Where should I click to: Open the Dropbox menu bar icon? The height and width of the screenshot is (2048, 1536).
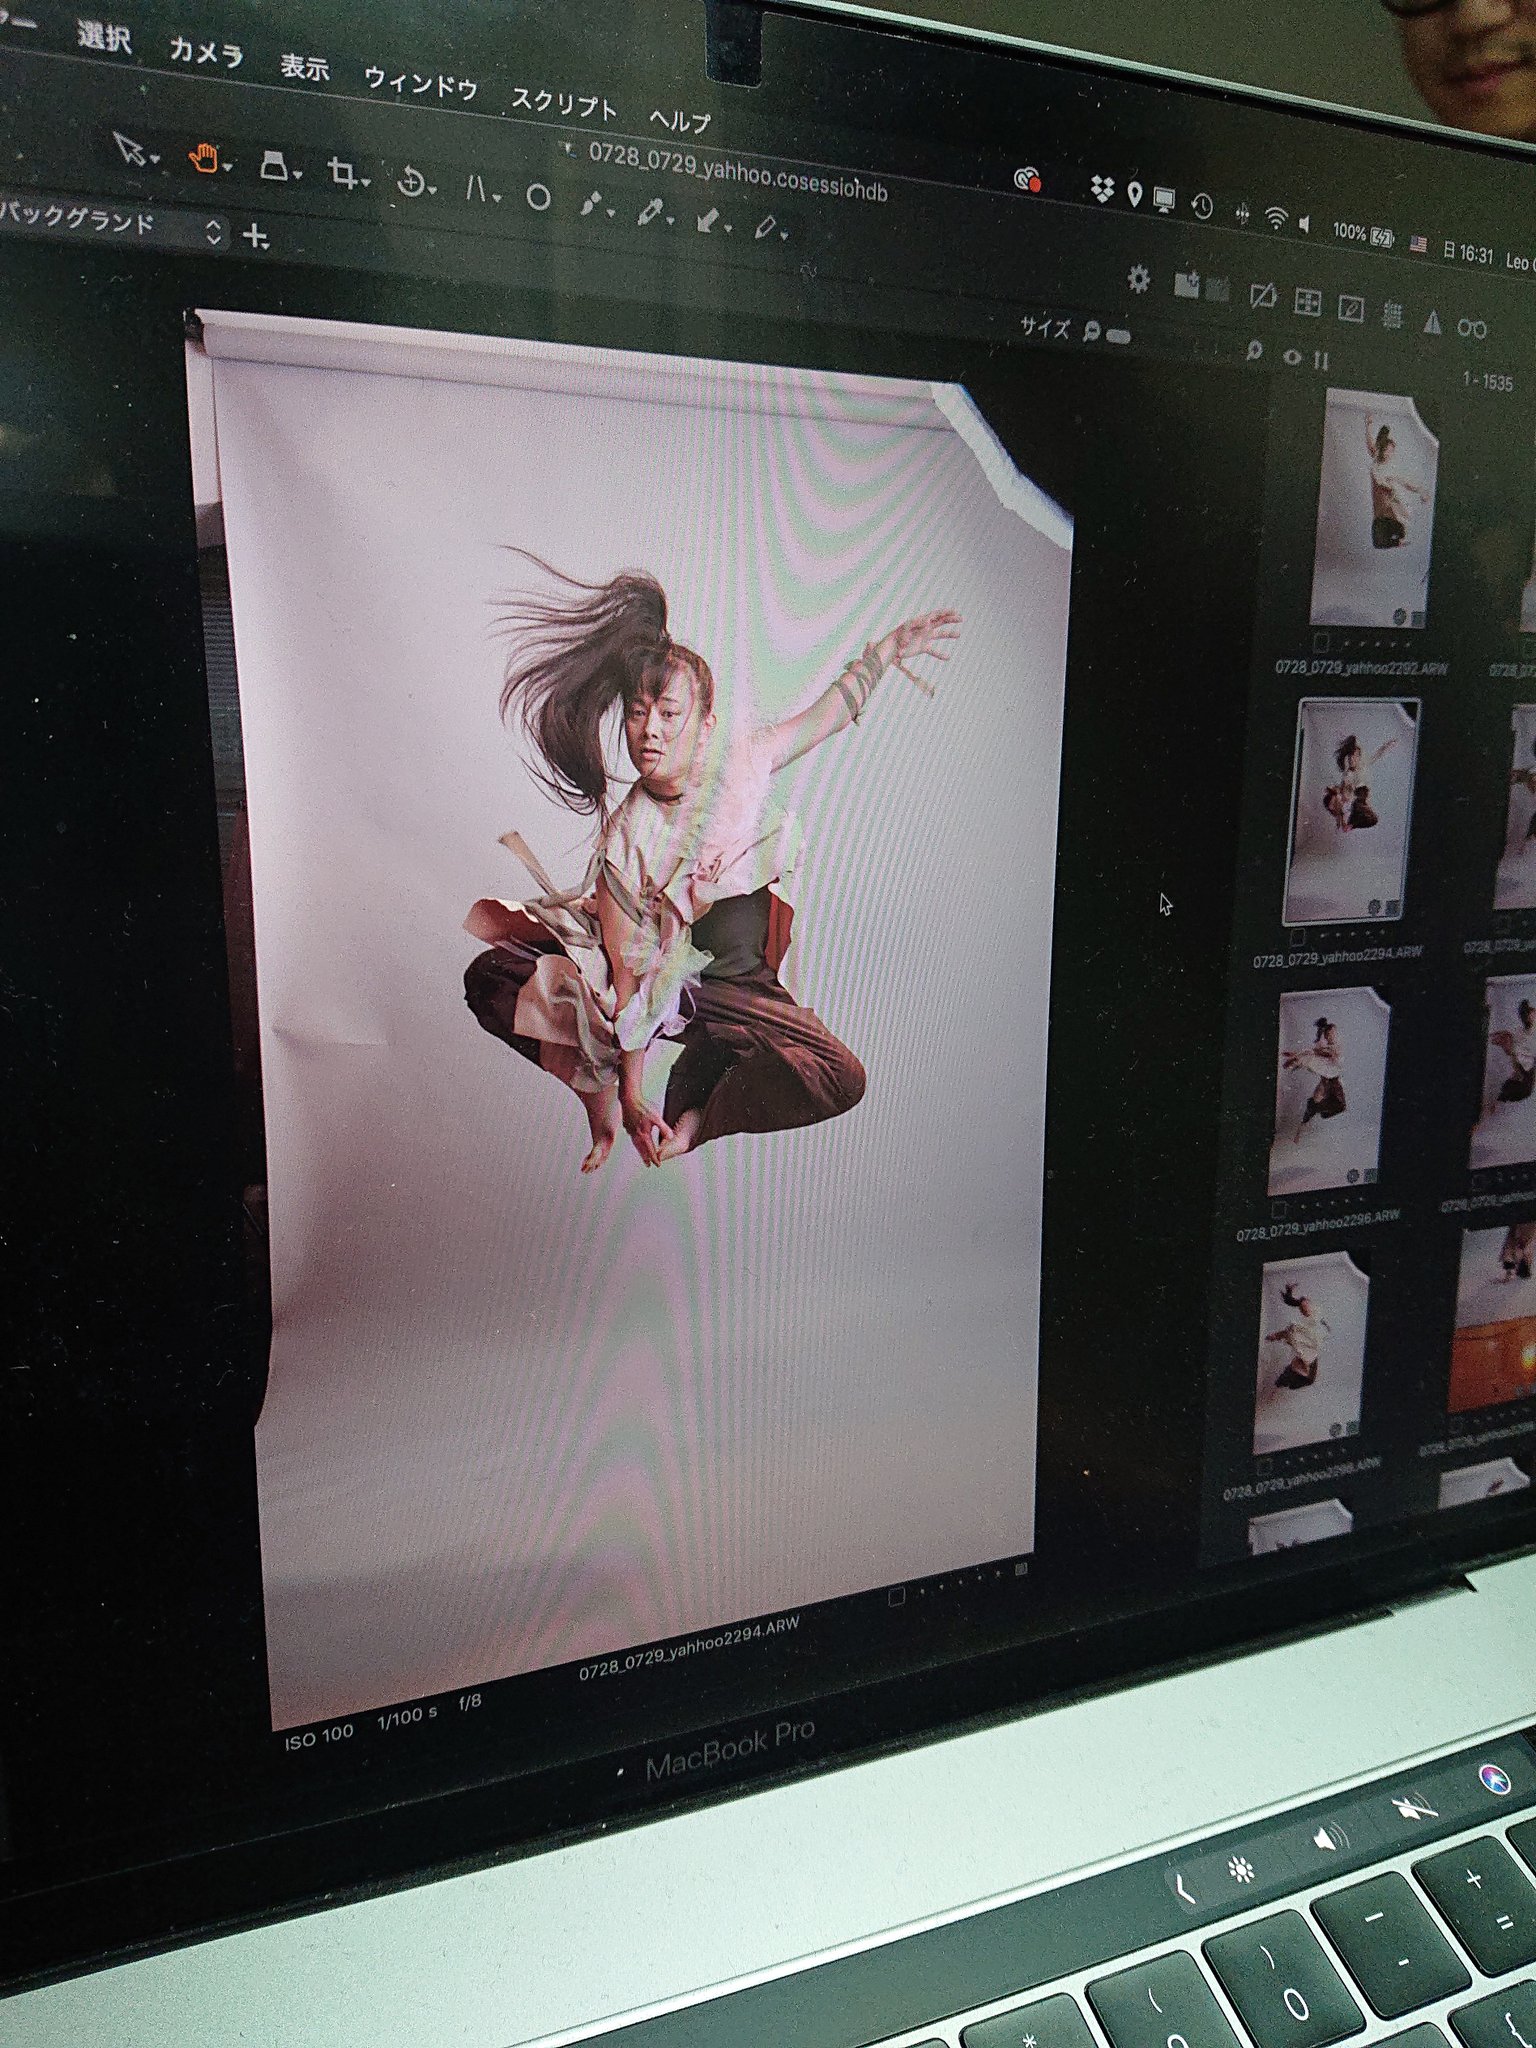point(1102,189)
